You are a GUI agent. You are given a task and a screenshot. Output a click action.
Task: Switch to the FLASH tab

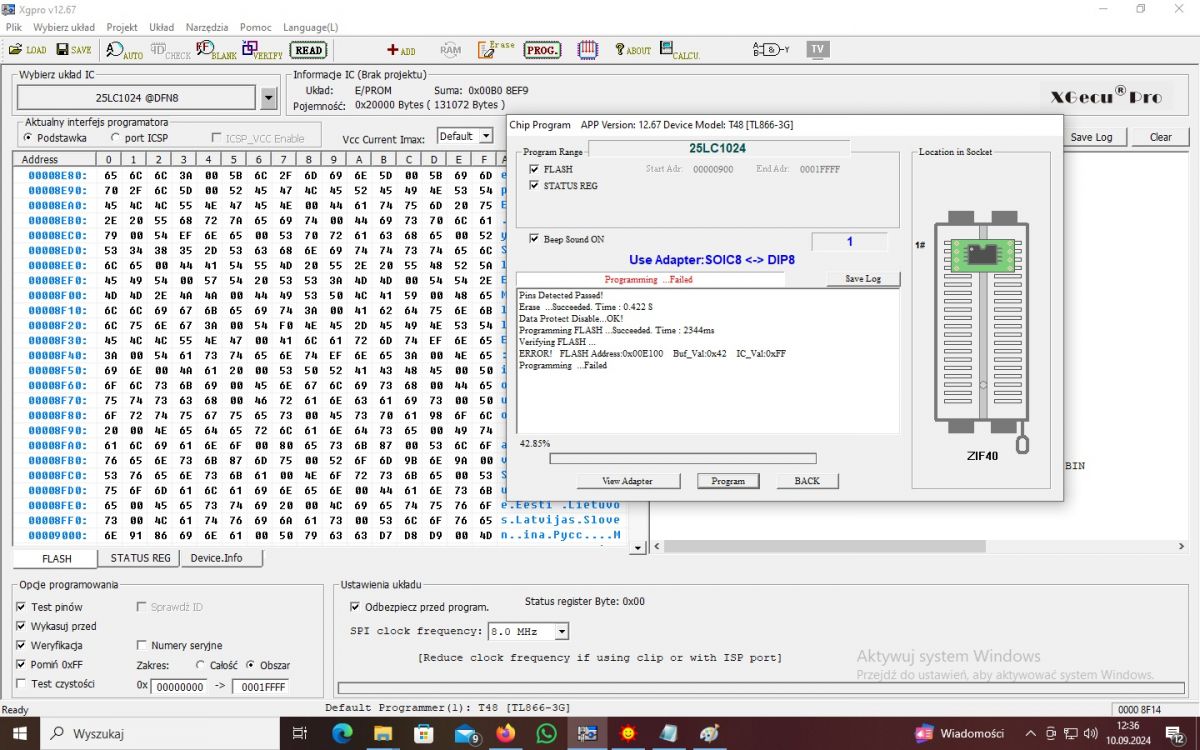click(56, 559)
